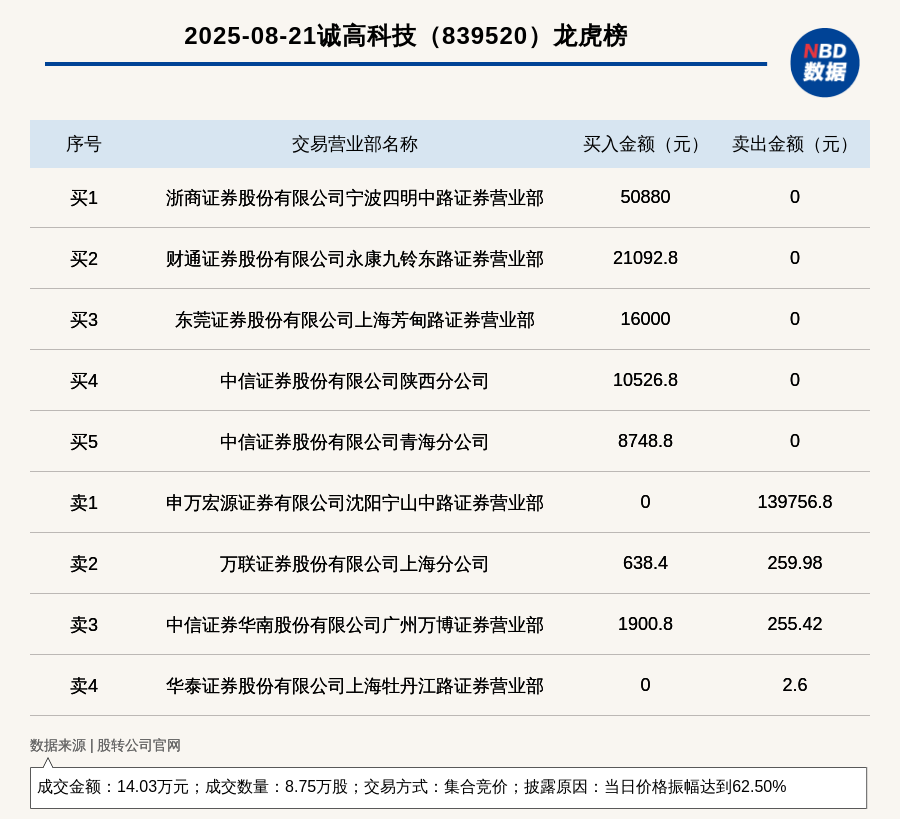Click 中信证券股份有限公司陕西分公司

(x=354, y=381)
